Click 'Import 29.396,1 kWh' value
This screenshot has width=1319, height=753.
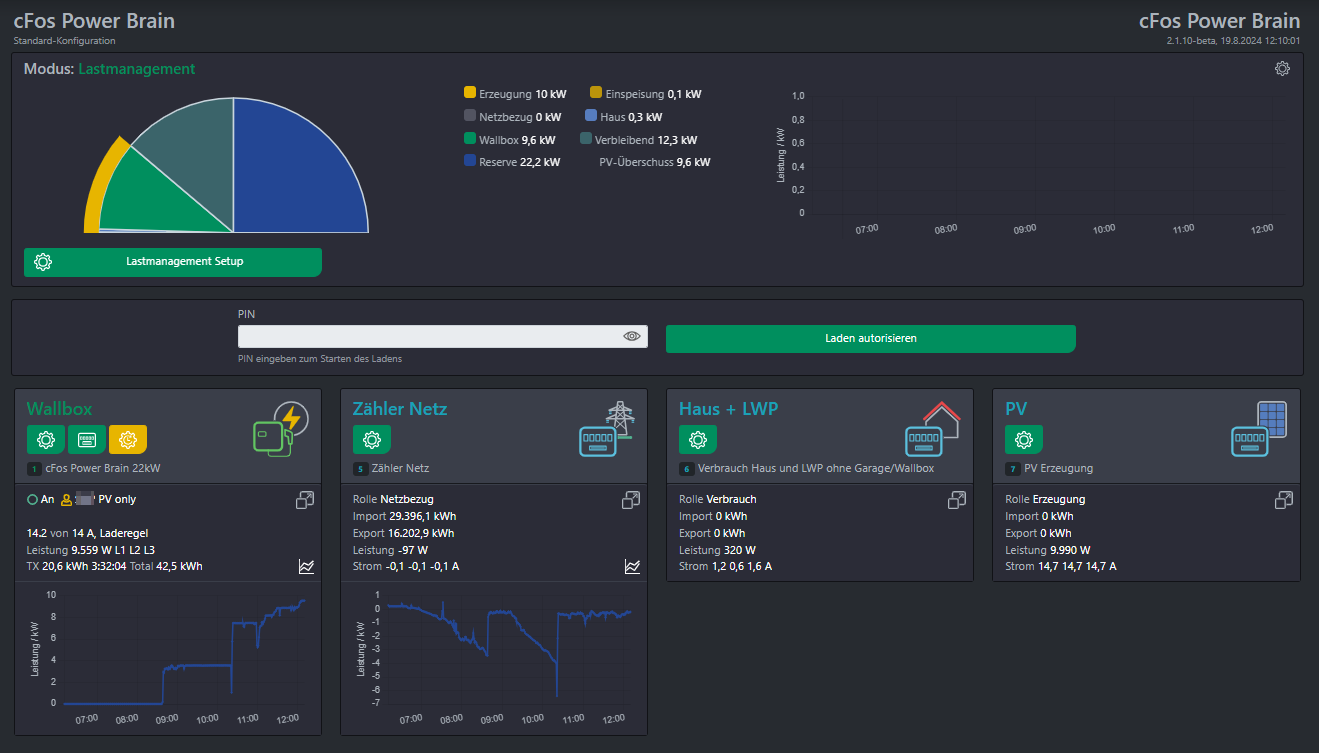click(403, 516)
